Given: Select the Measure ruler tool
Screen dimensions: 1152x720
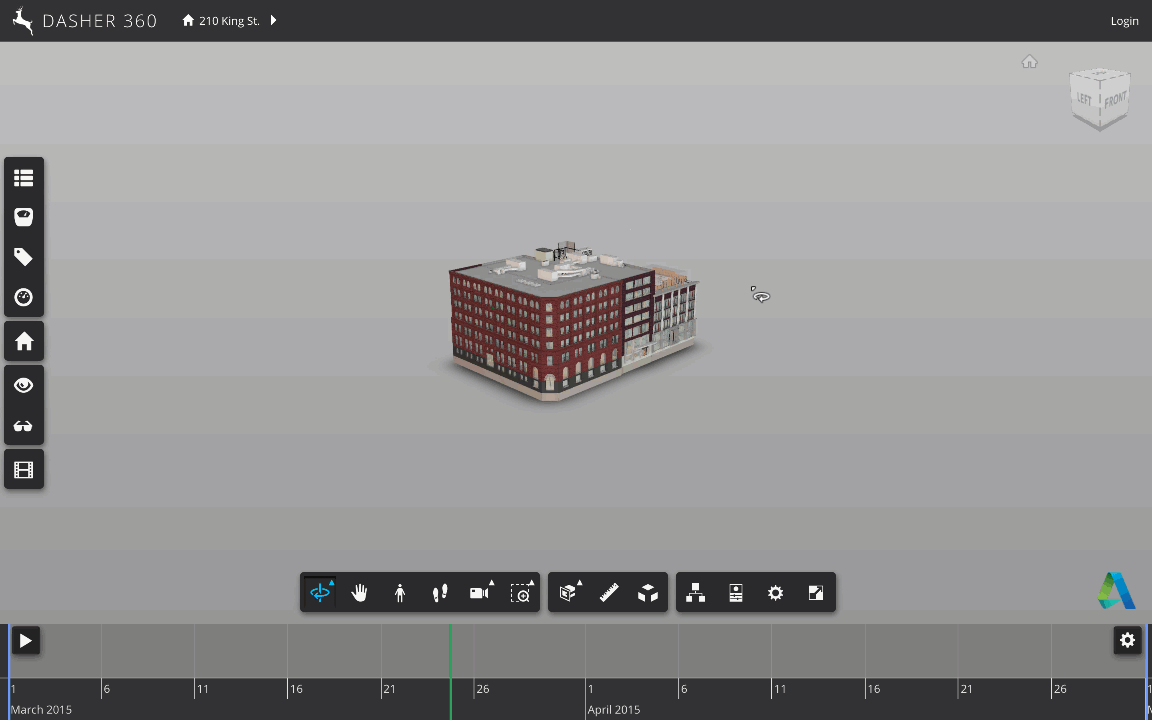Looking at the screenshot, I should pos(608,592).
